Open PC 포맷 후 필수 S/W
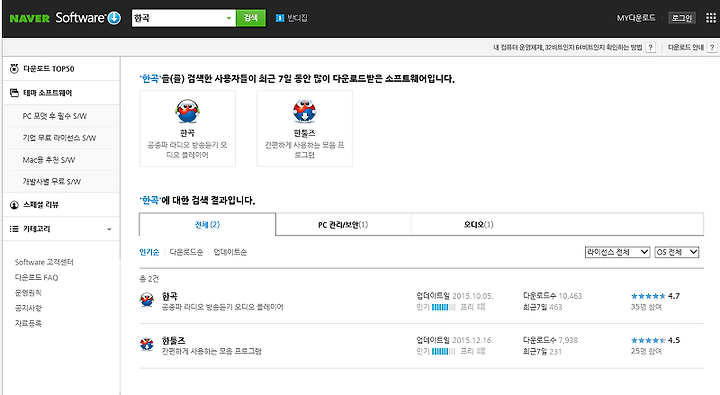This screenshot has width=720, height=395. [x=55, y=116]
